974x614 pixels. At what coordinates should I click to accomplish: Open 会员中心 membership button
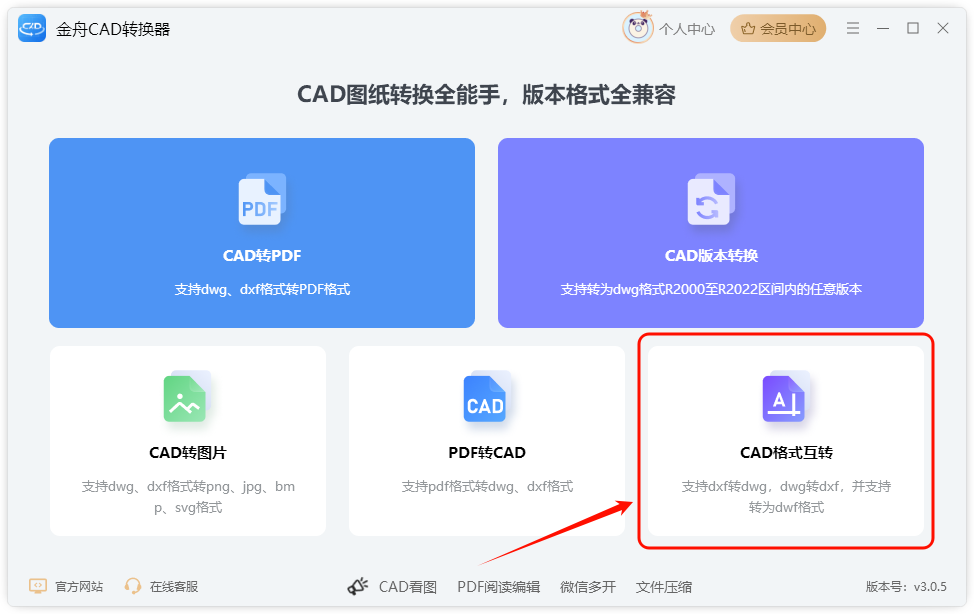[778, 29]
